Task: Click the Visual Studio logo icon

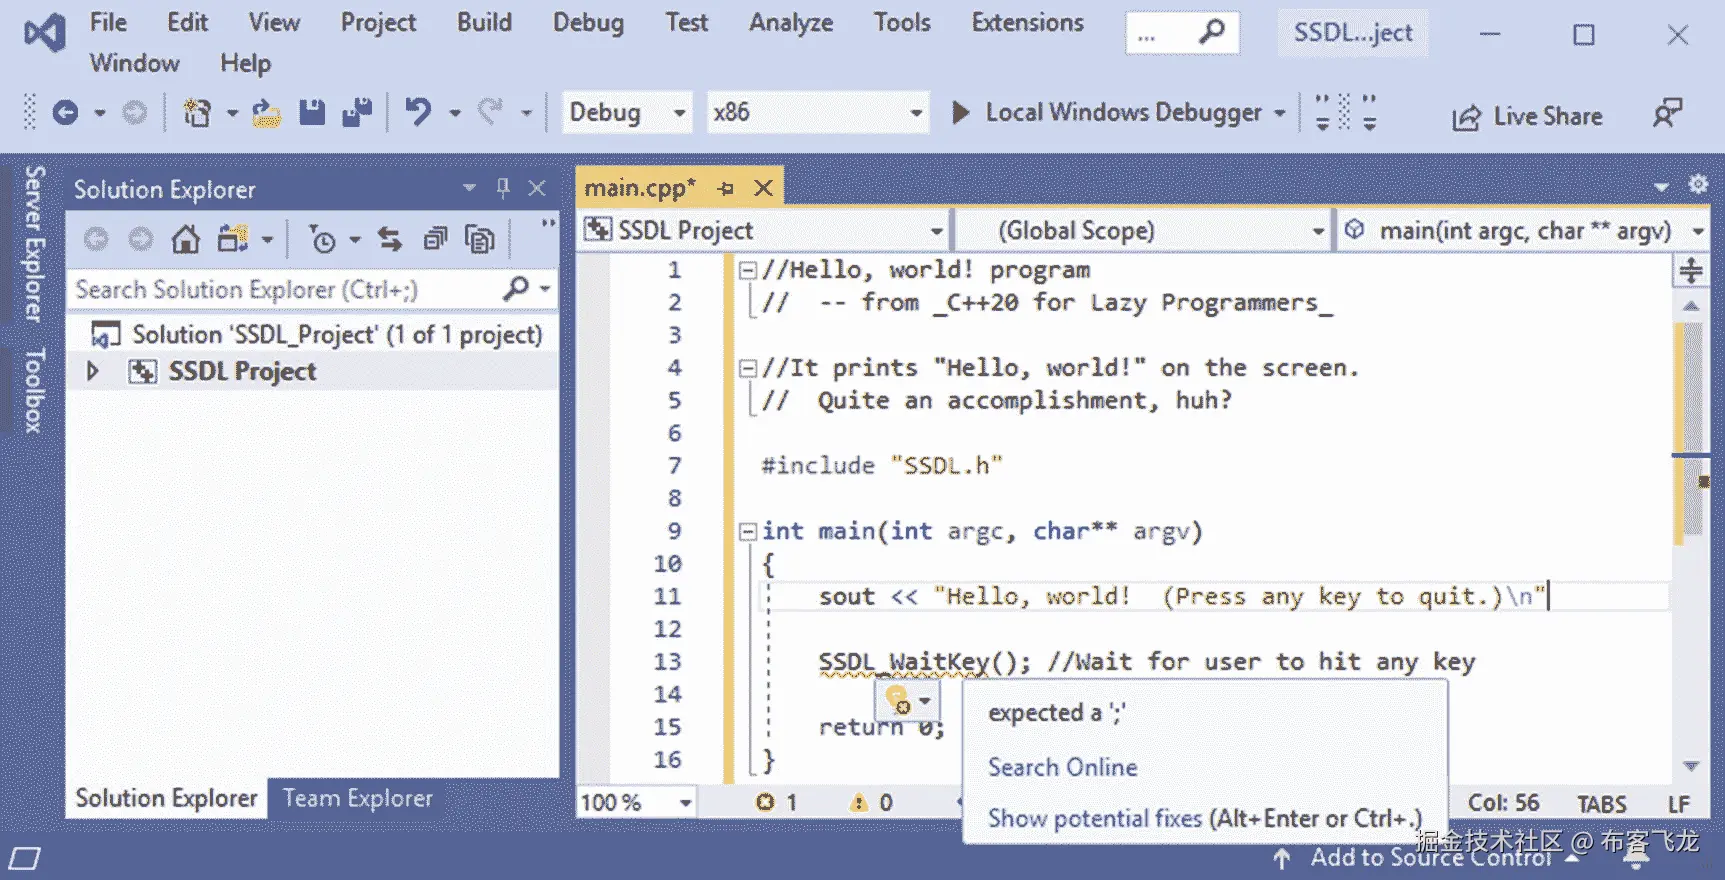Action: (44, 34)
